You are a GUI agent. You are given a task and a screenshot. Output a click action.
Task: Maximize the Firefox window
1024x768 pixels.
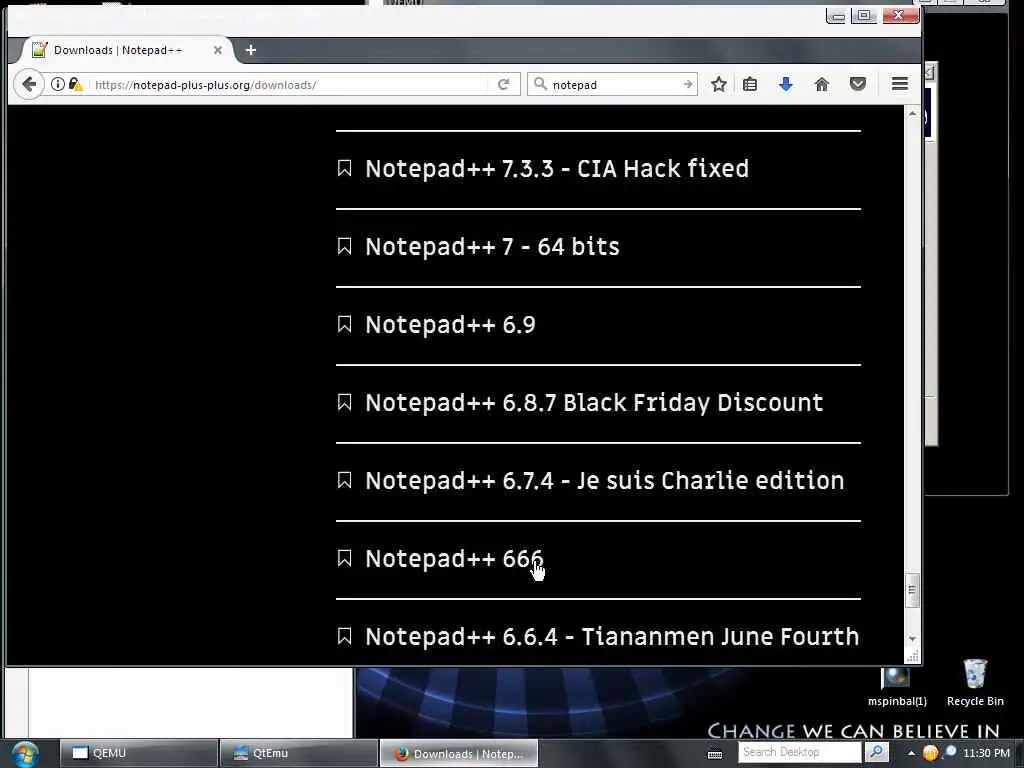click(x=865, y=16)
